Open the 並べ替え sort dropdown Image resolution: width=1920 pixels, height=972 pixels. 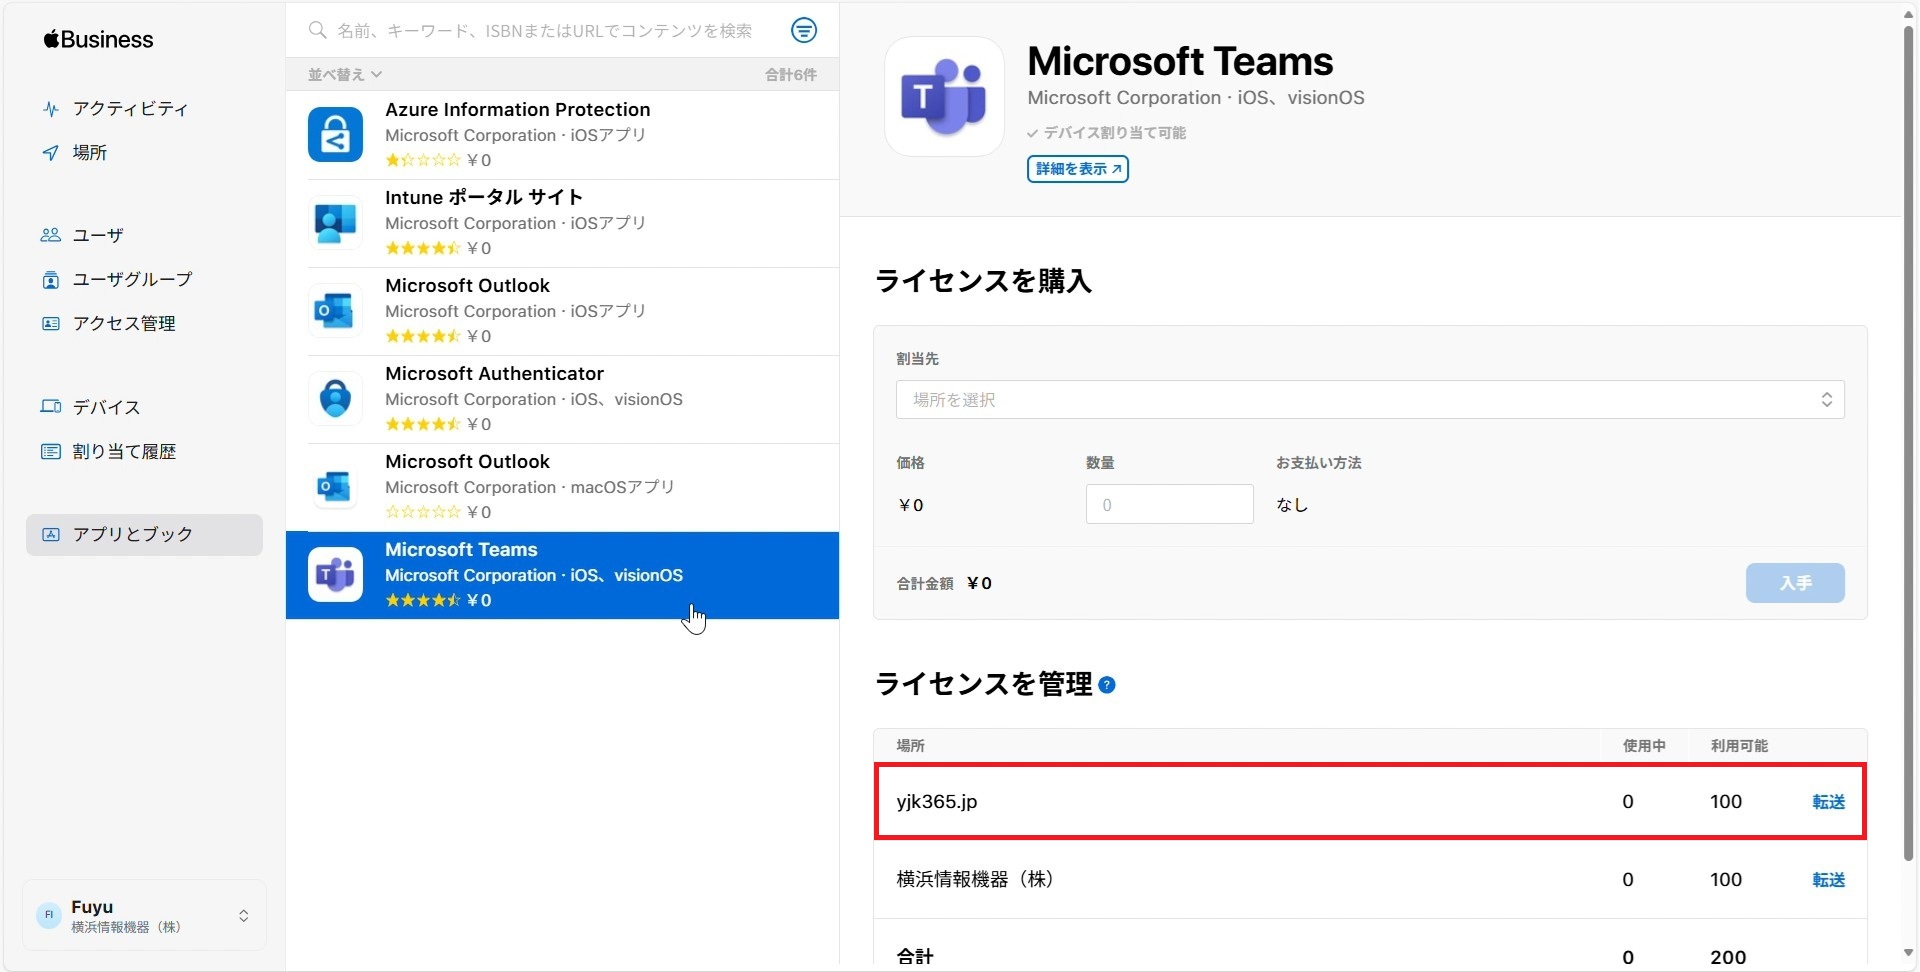[x=345, y=75]
